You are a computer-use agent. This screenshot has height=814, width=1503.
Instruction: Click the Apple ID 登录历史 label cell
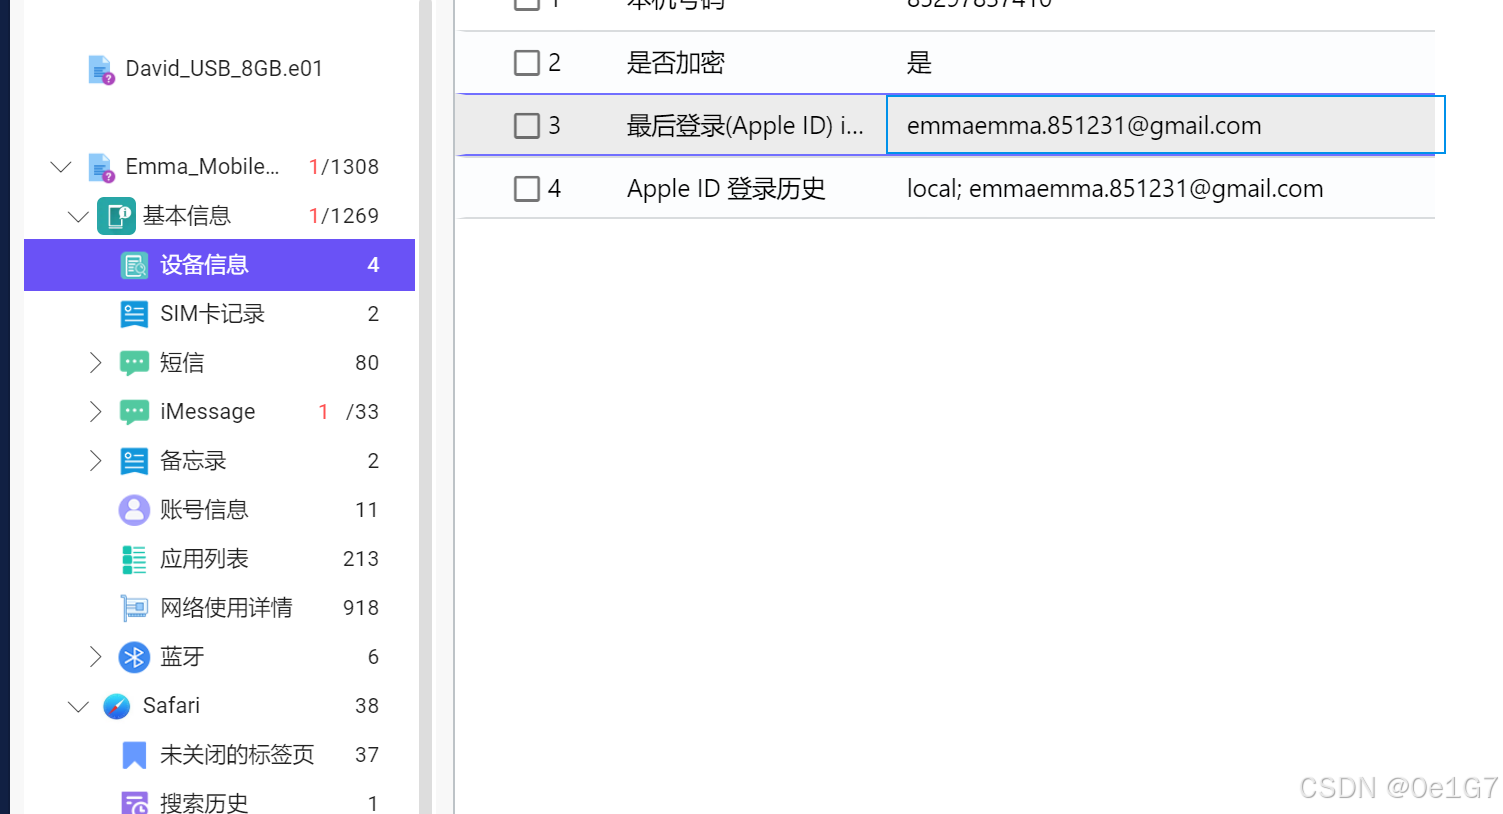pos(726,189)
